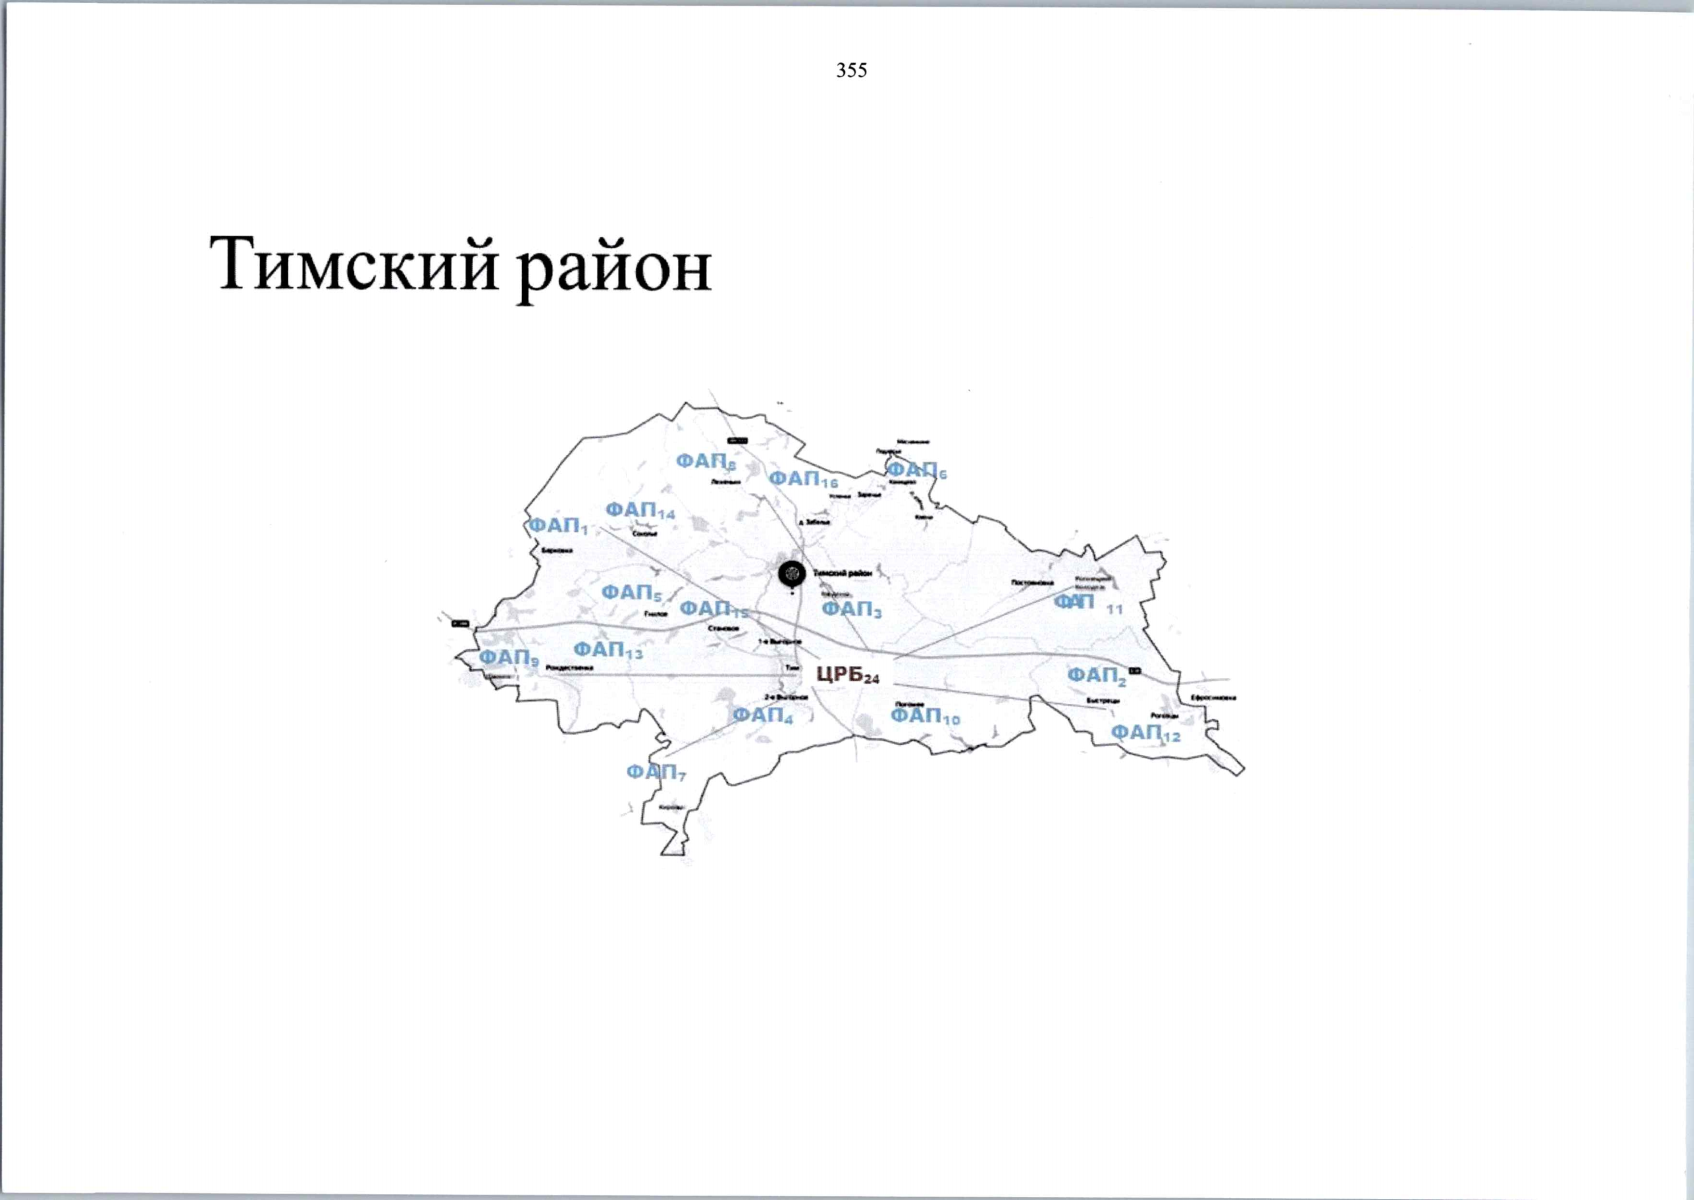Select the ФАП7 marker in the south
1694x1200 pixels.
pyautogui.click(x=657, y=772)
